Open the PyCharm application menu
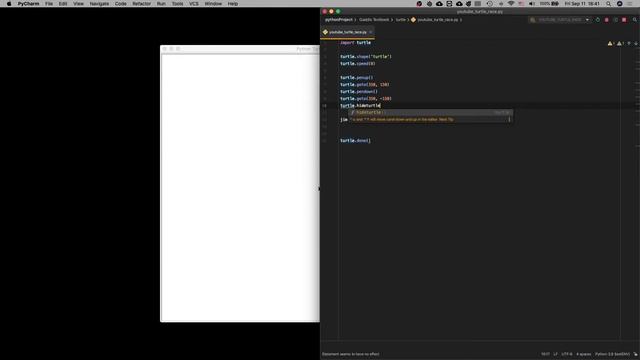Image resolution: width=640 pixels, height=360 pixels. click(29, 4)
